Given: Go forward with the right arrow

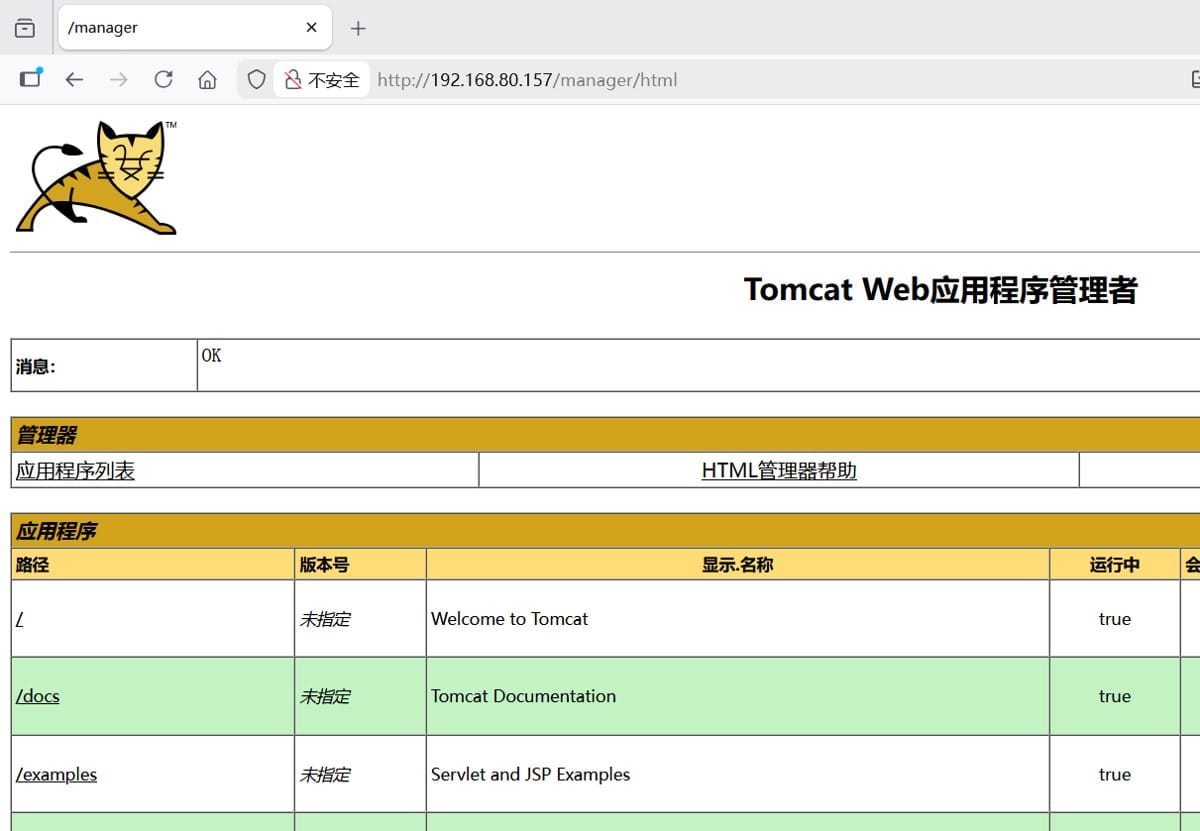Looking at the screenshot, I should (119, 80).
